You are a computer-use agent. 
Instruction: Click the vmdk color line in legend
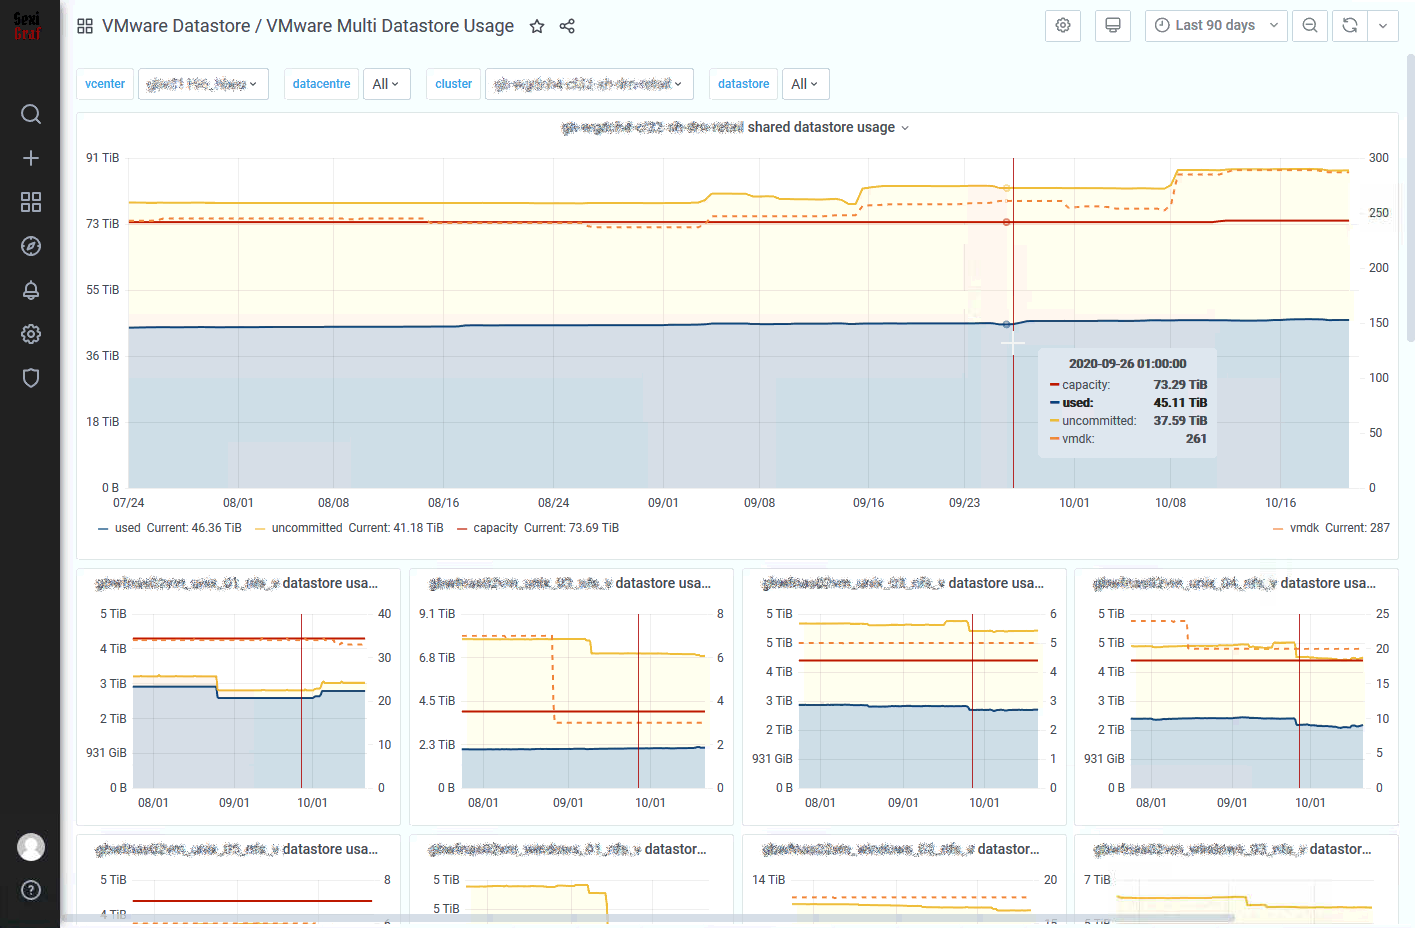[1278, 529]
